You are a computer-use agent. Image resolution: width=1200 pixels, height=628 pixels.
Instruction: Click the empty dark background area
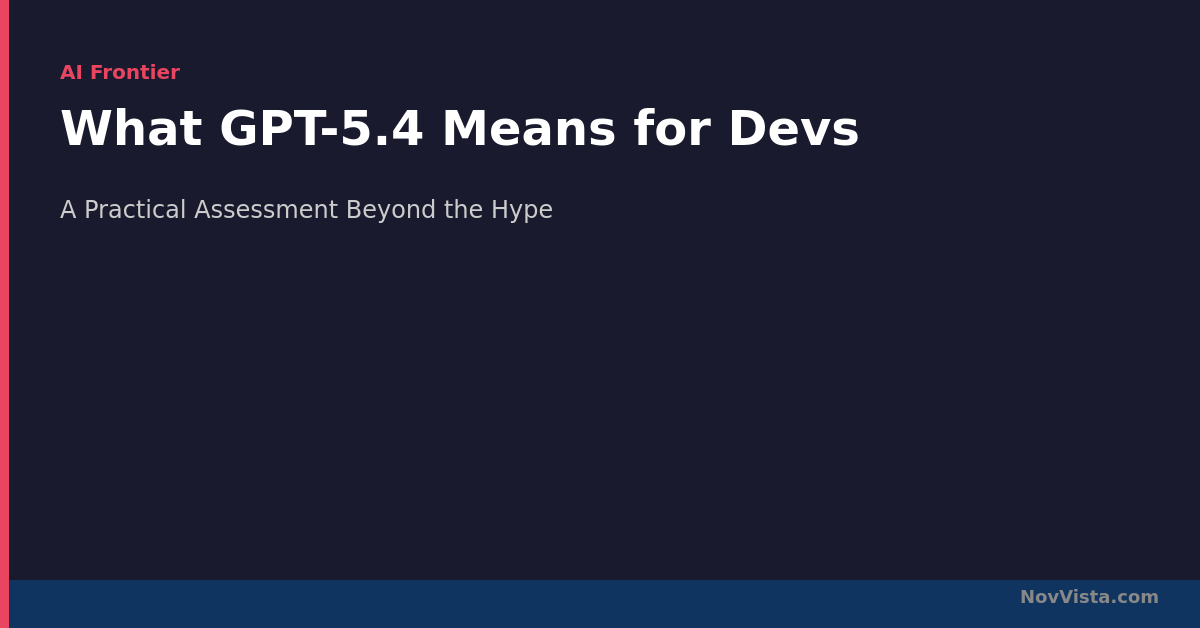600,400
